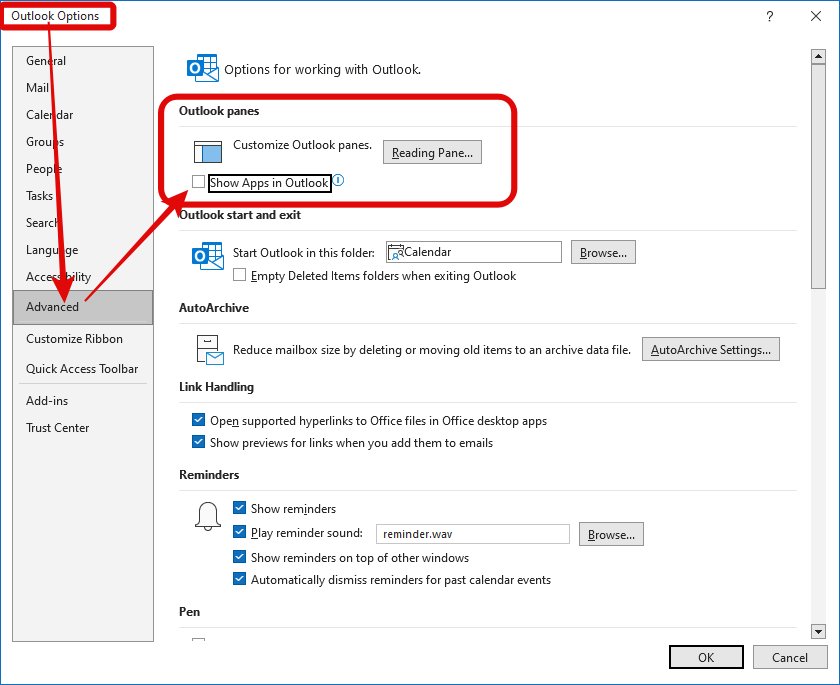
Task: Click the Outlook icon beside Start Outlook in this folder
Action: pyautogui.click(x=208, y=255)
